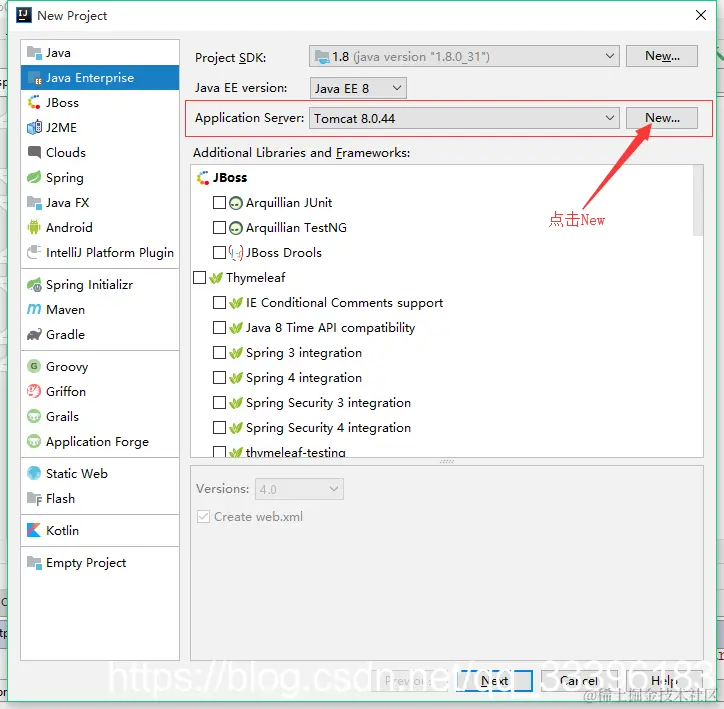Select the Static Web globe icon

click(34, 474)
